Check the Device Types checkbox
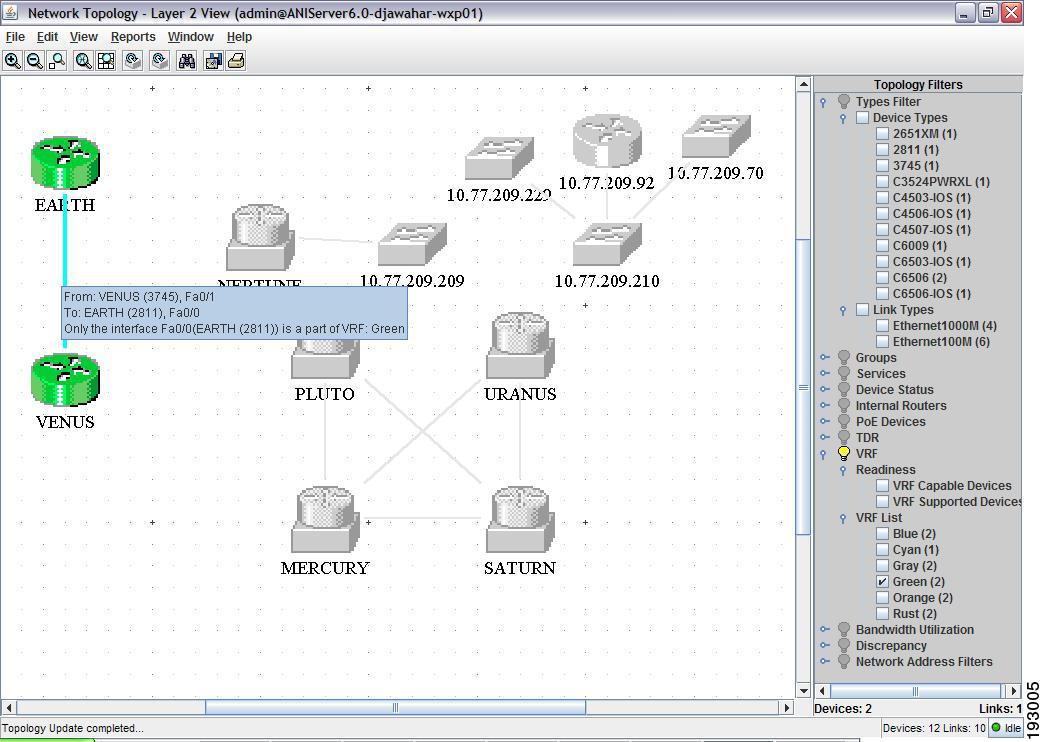Screen dimensions: 1044x742 click(x=861, y=117)
